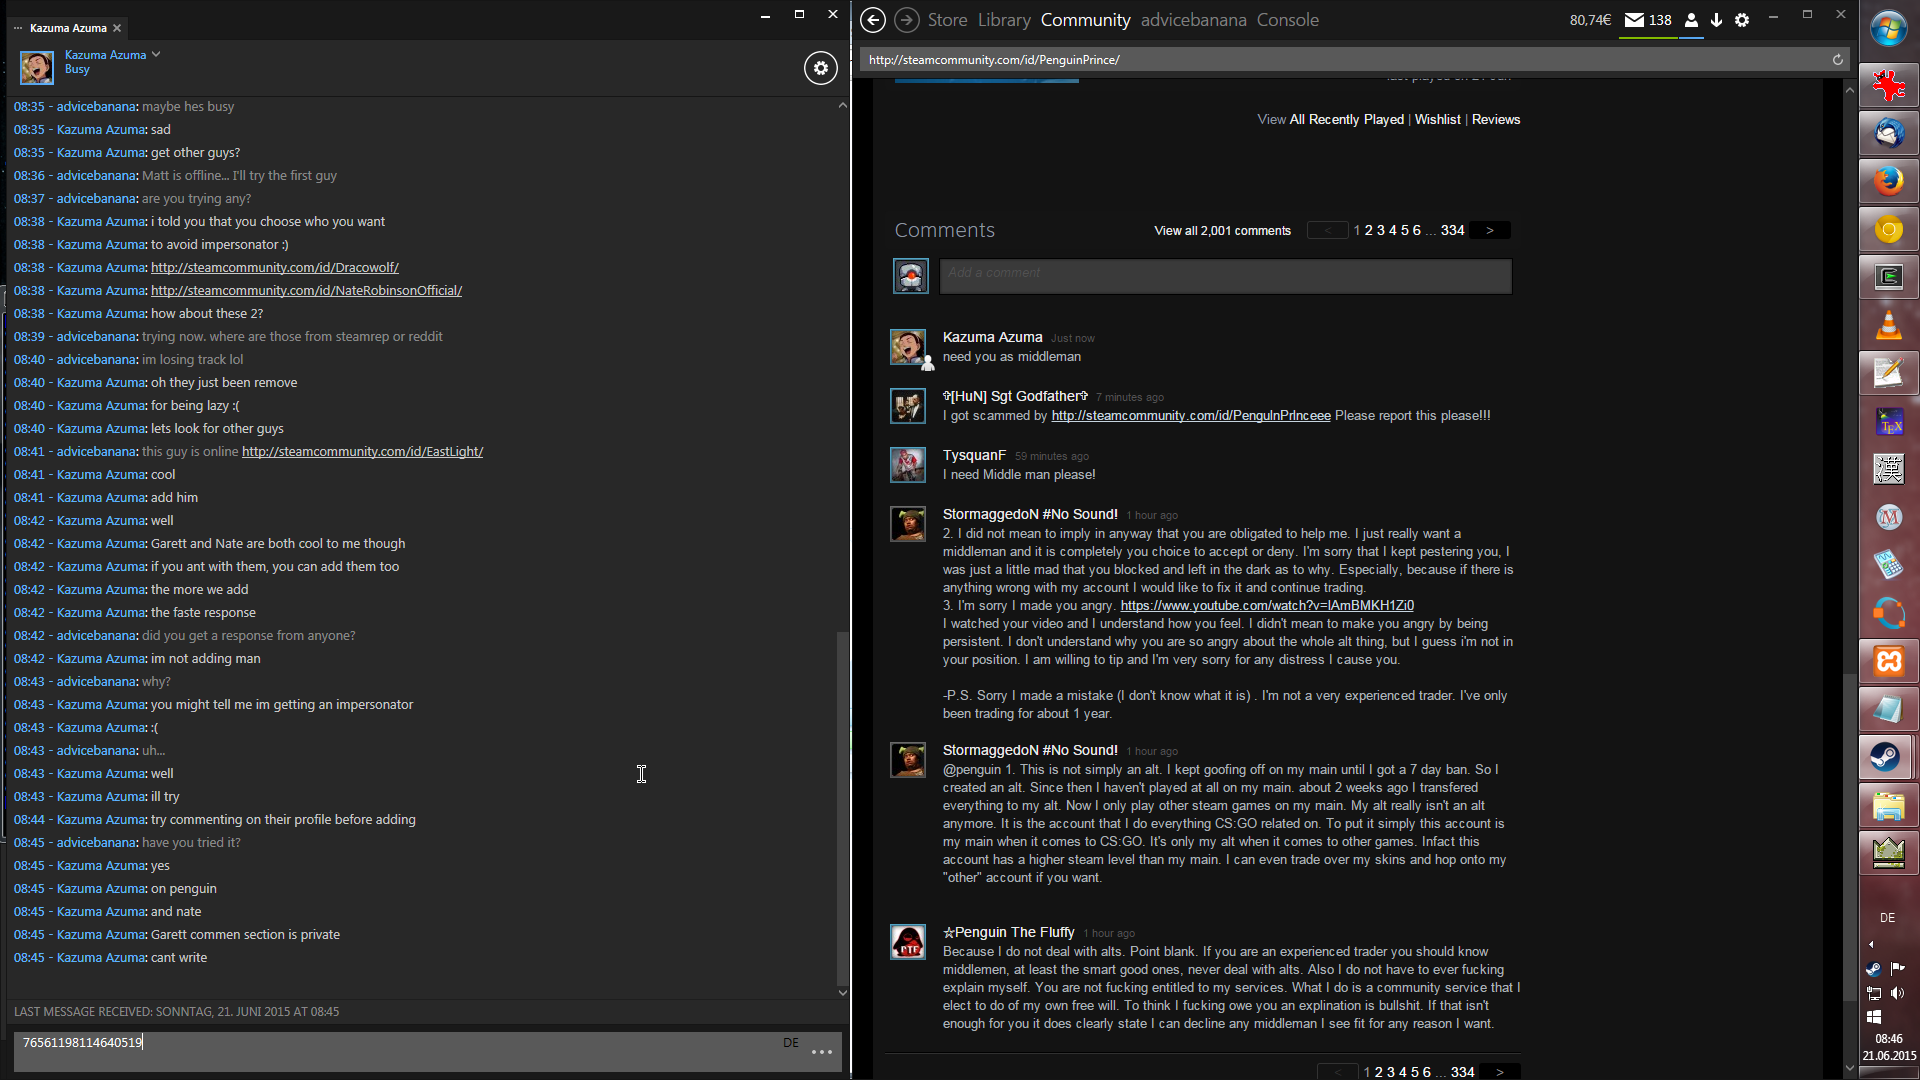1920x1080 pixels.
Task: Click View all 2,001 comments link
Action: click(1222, 231)
